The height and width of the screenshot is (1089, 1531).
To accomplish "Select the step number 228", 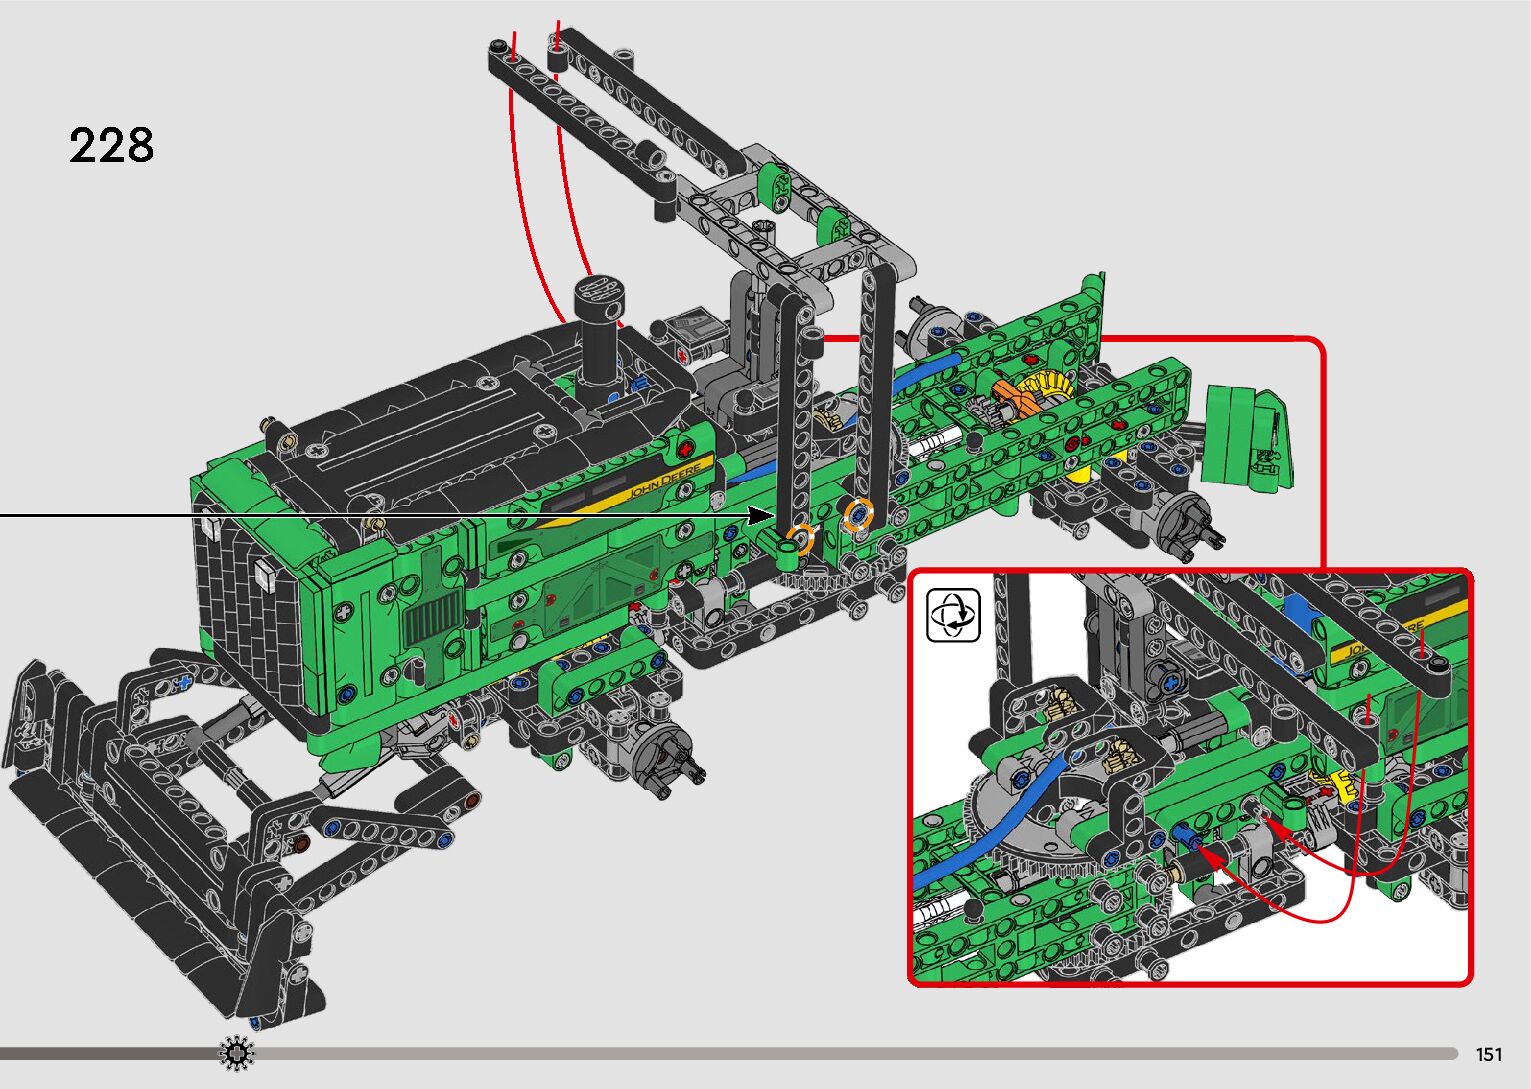I will (x=111, y=146).
